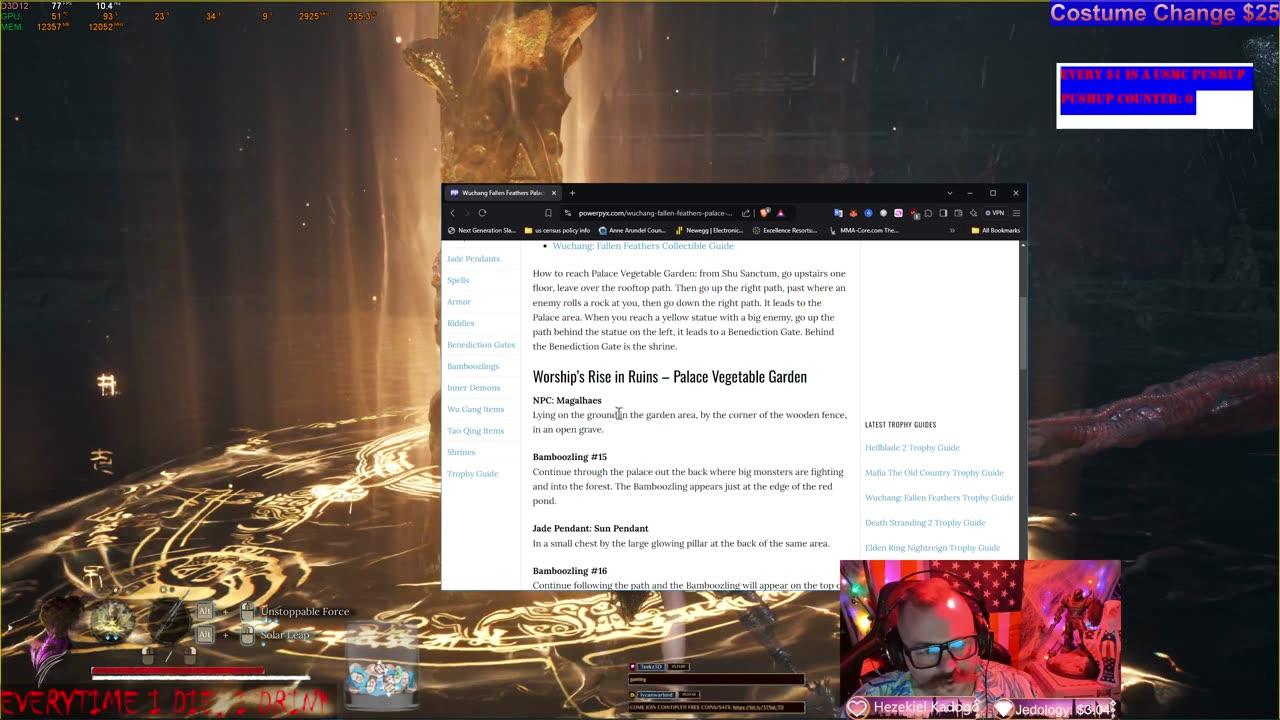This screenshot has height=720, width=1280.
Task: Jump to Shrines section in sidebar
Action: (x=461, y=452)
